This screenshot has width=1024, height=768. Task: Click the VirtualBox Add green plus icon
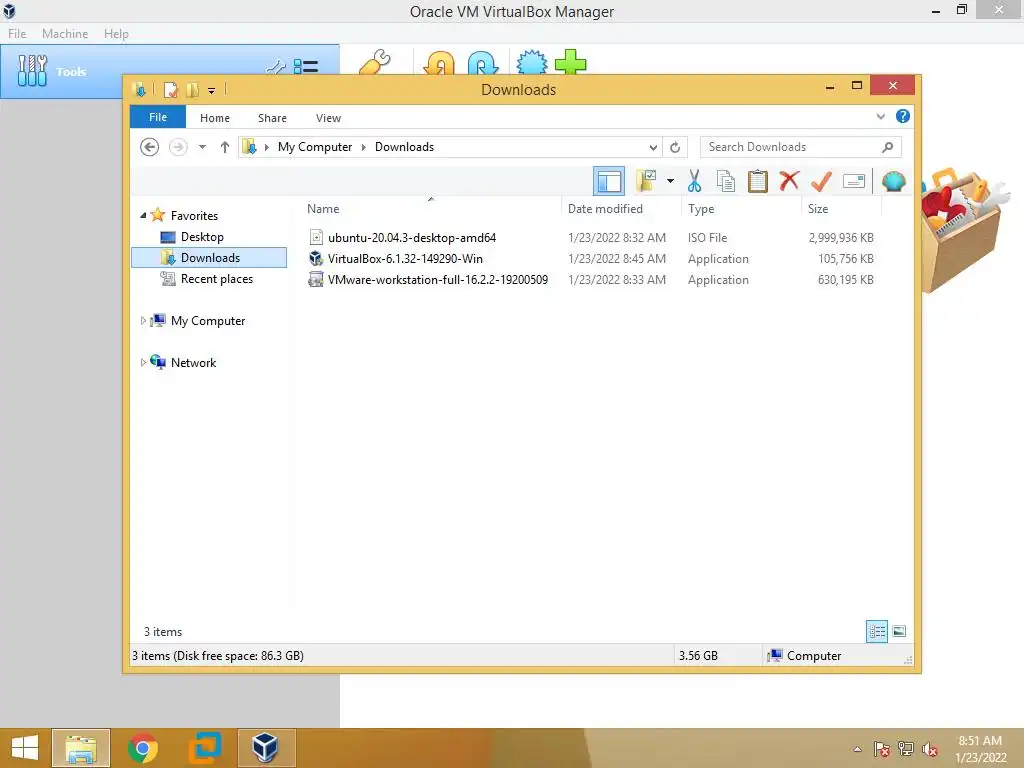pos(571,63)
